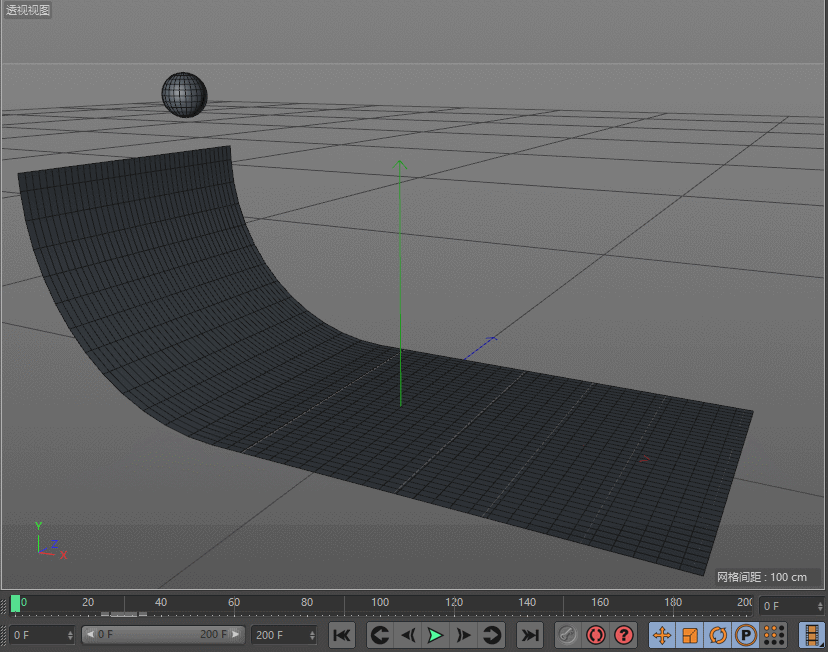Jump to the end of the animation

coord(530,635)
